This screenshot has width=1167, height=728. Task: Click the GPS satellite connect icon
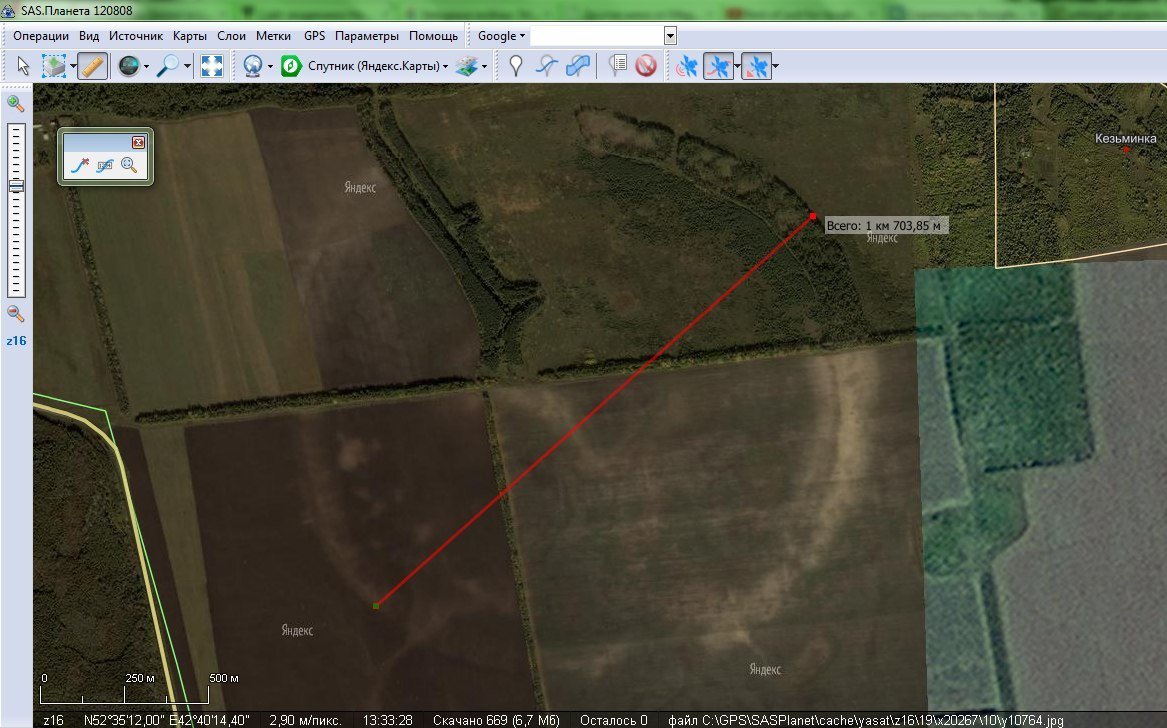(687, 66)
